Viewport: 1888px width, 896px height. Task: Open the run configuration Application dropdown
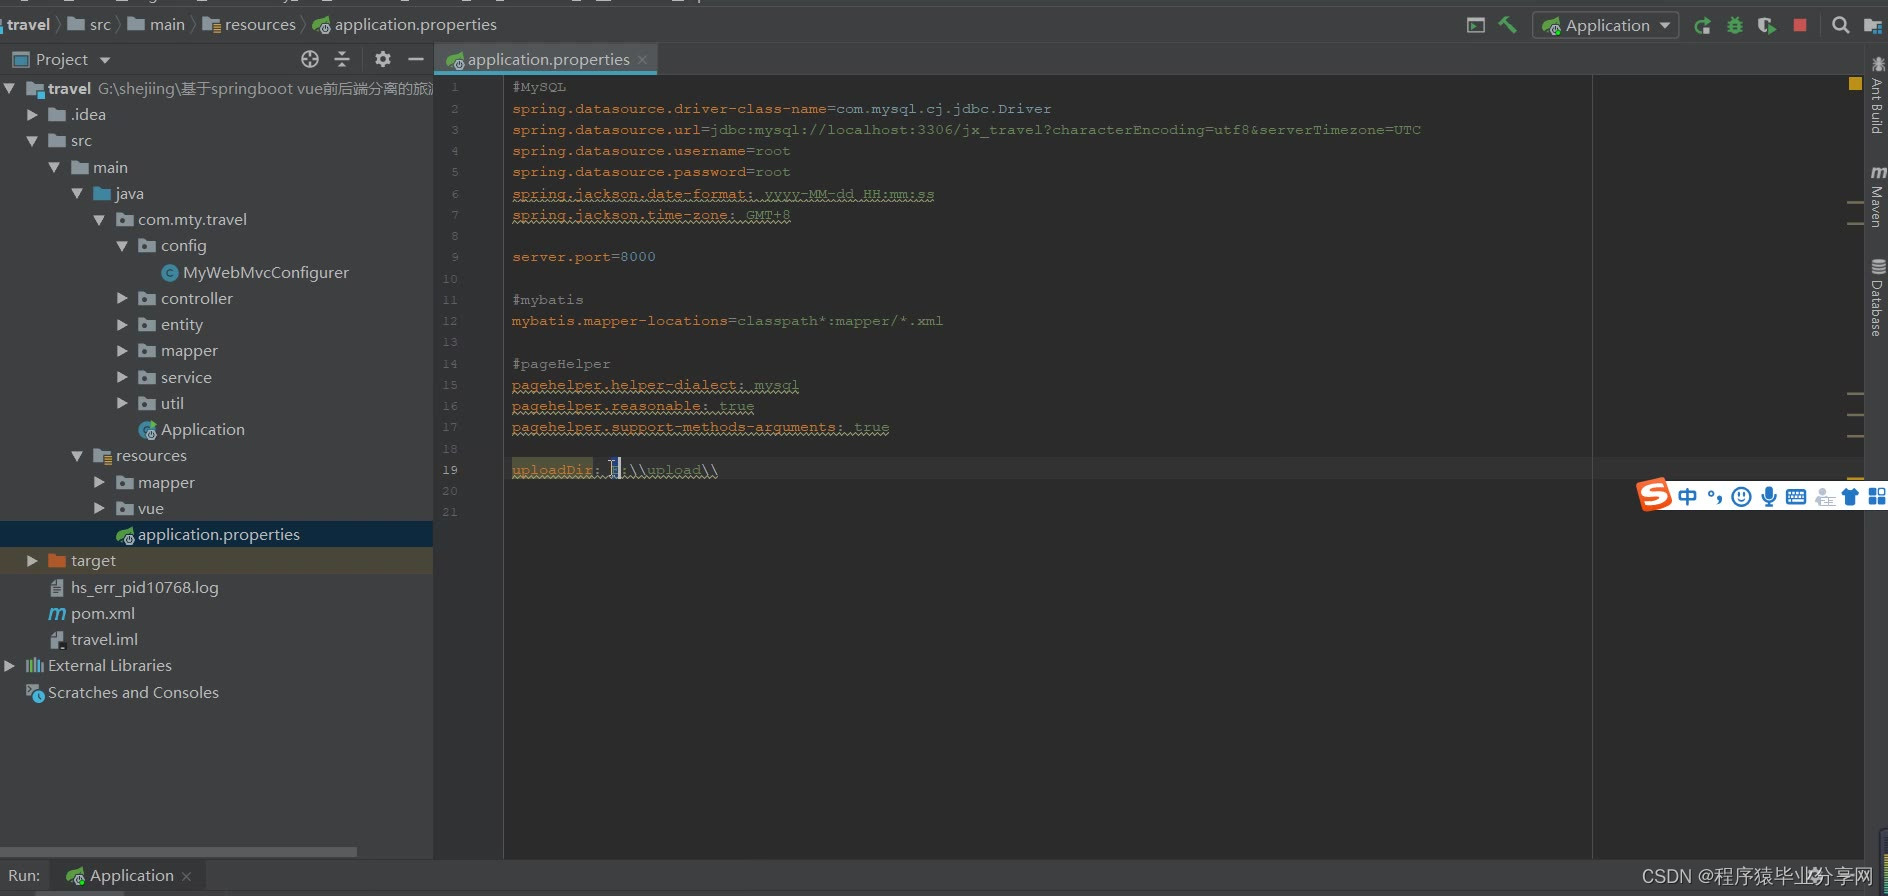[1605, 25]
